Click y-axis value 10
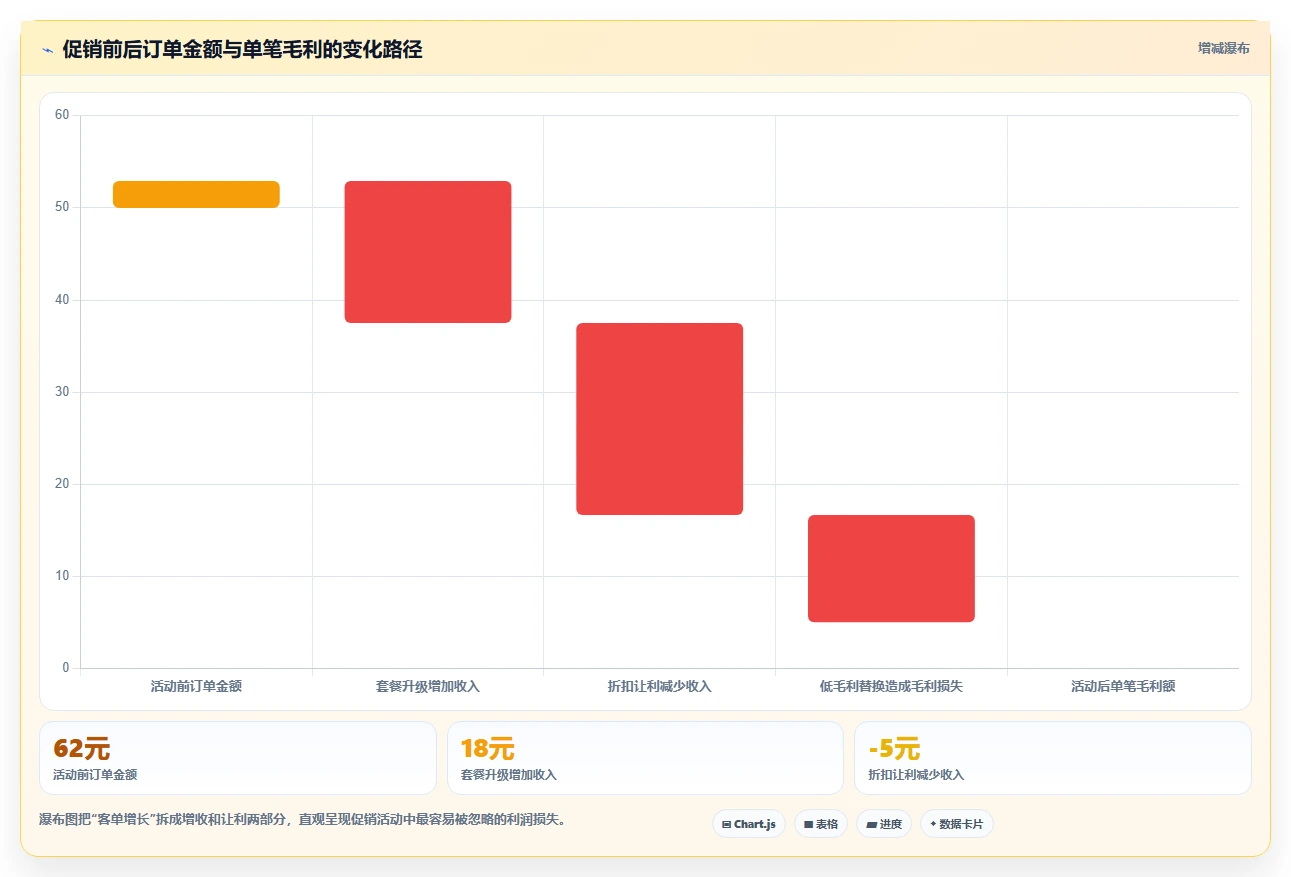 (62, 575)
